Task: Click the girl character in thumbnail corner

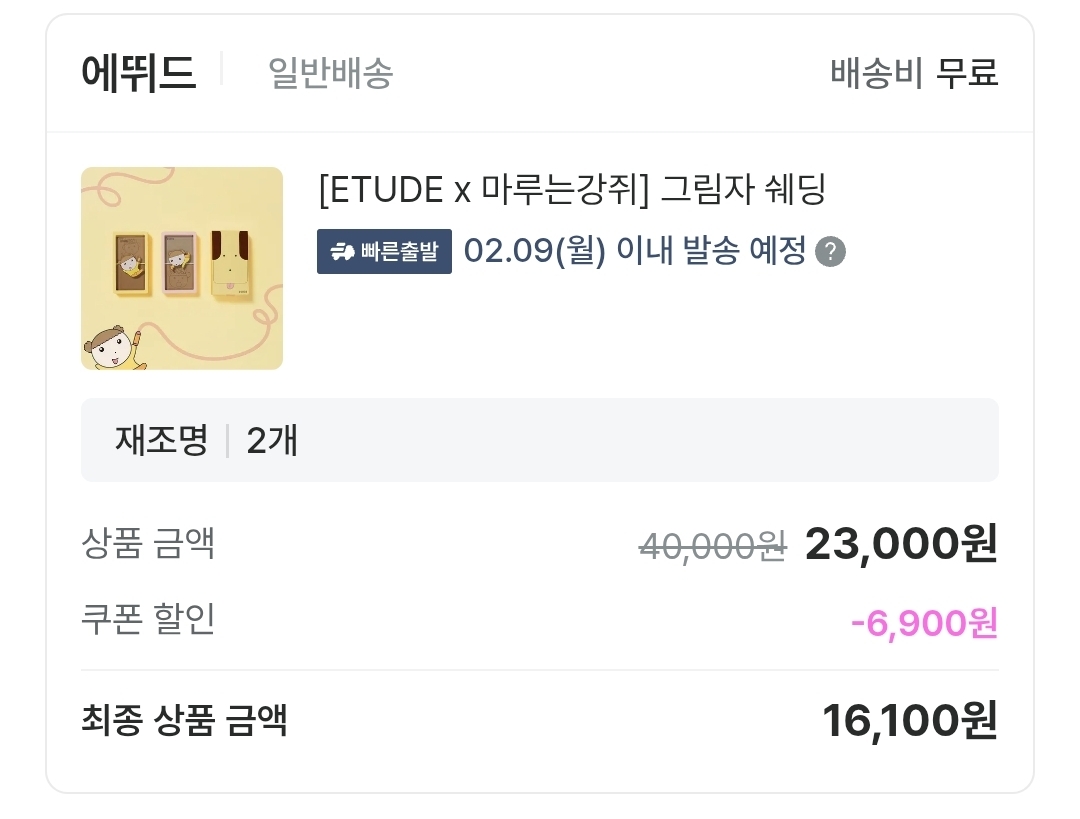Action: [x=110, y=346]
